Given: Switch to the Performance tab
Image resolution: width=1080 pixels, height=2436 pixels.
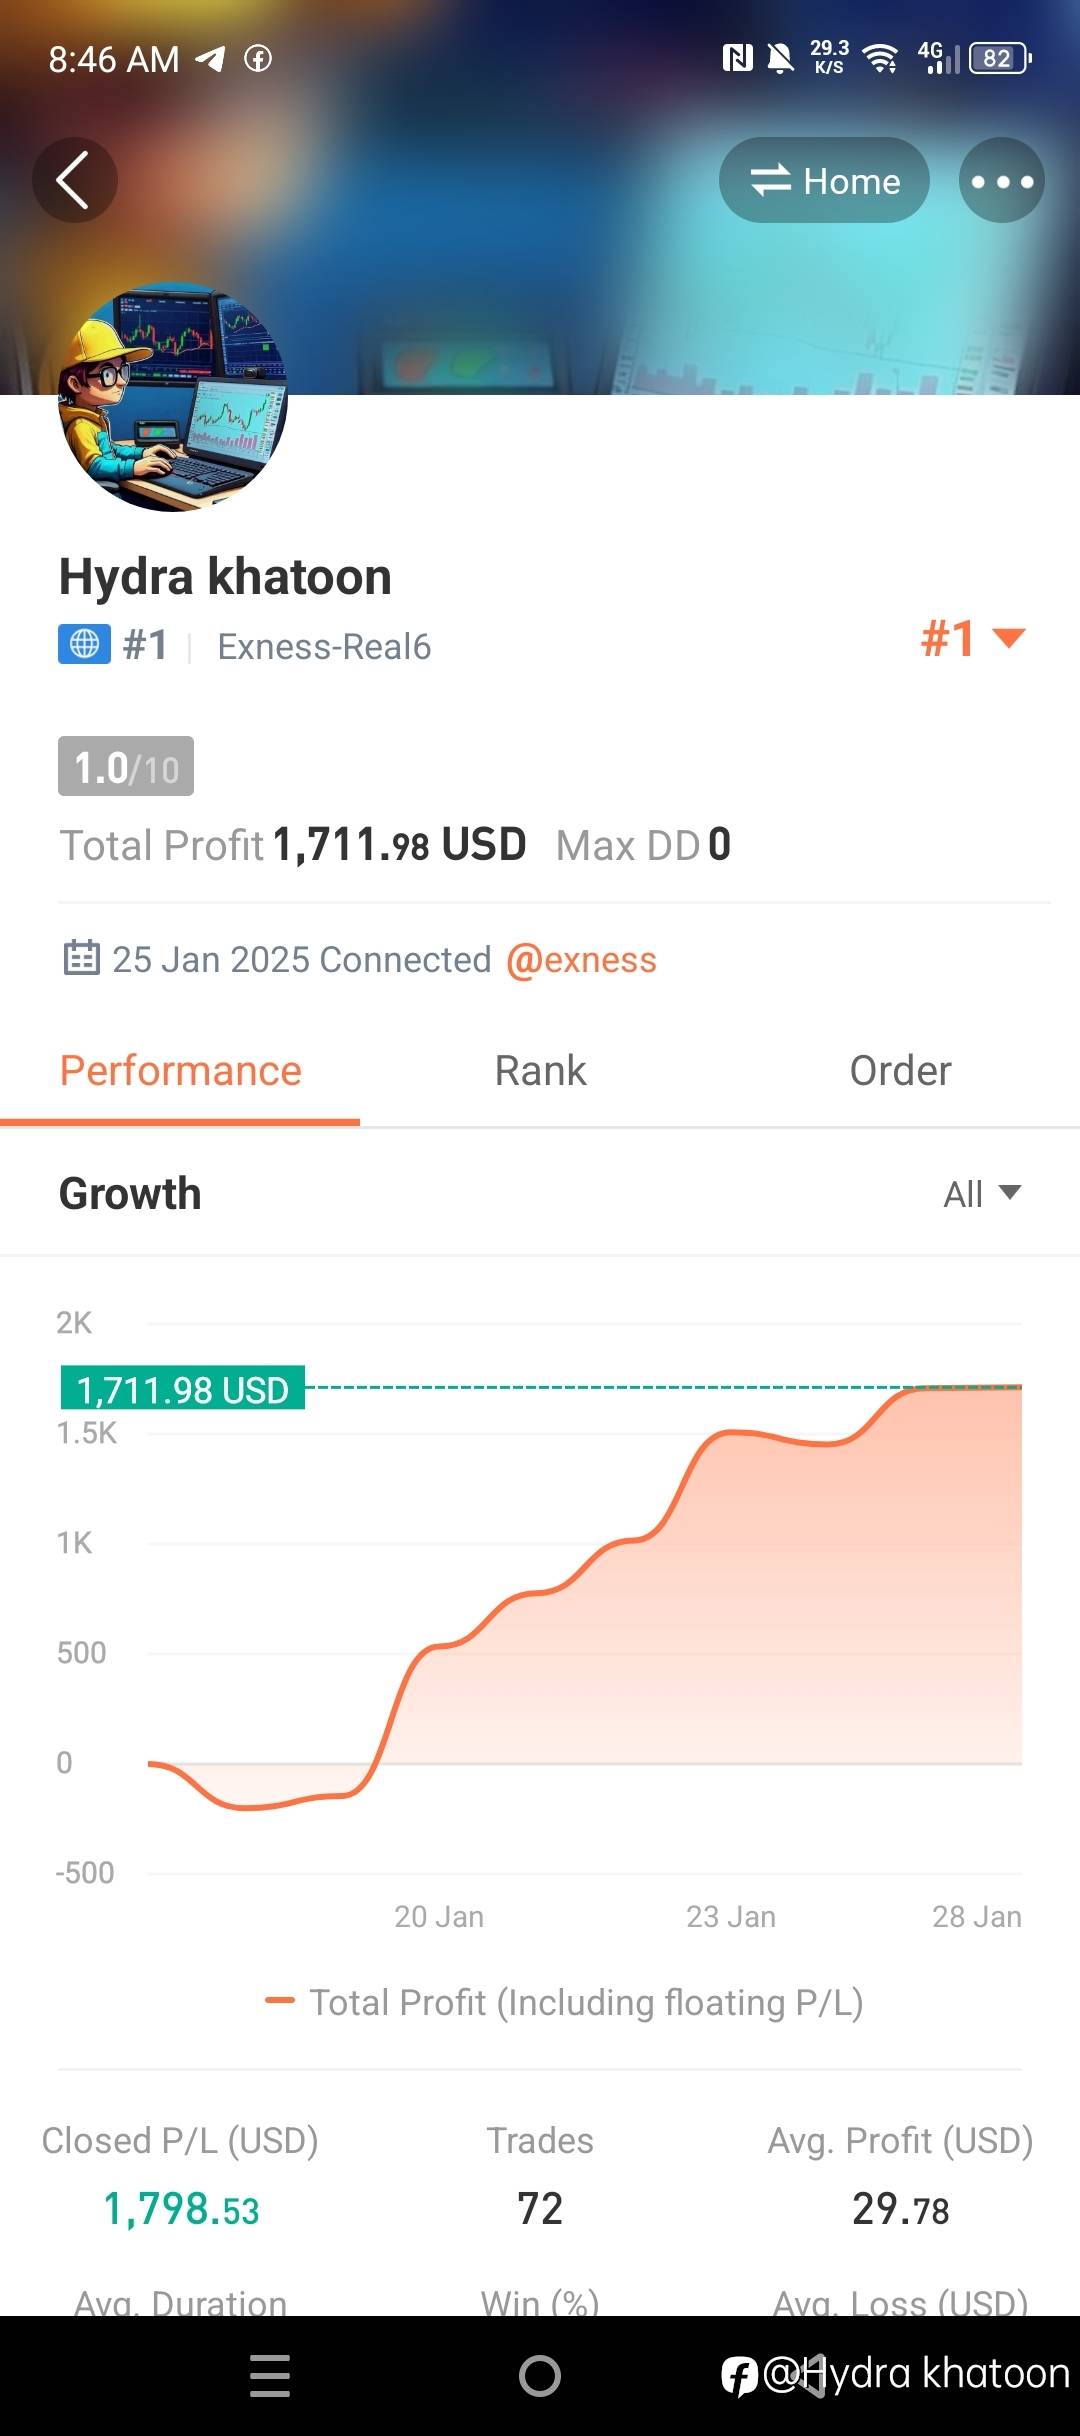Looking at the screenshot, I should (180, 1071).
